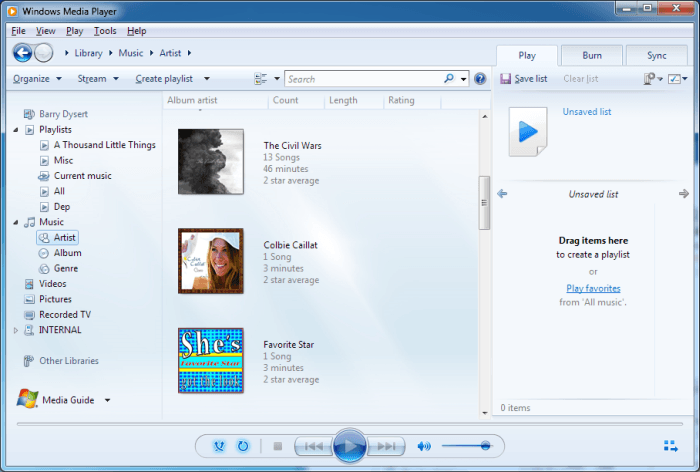Click Save list button
This screenshot has width=700, height=472.
coord(524,79)
